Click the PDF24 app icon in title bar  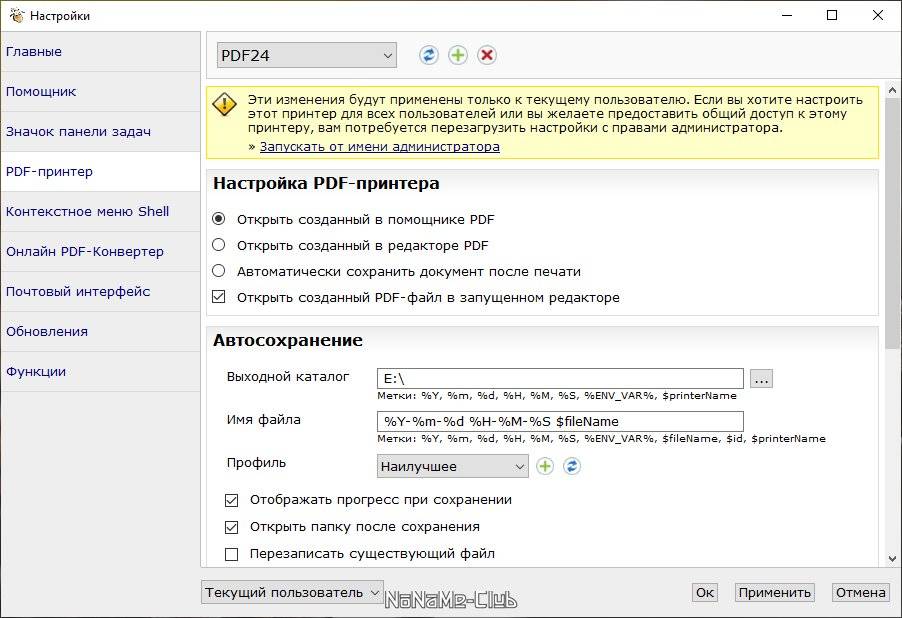tap(17, 16)
